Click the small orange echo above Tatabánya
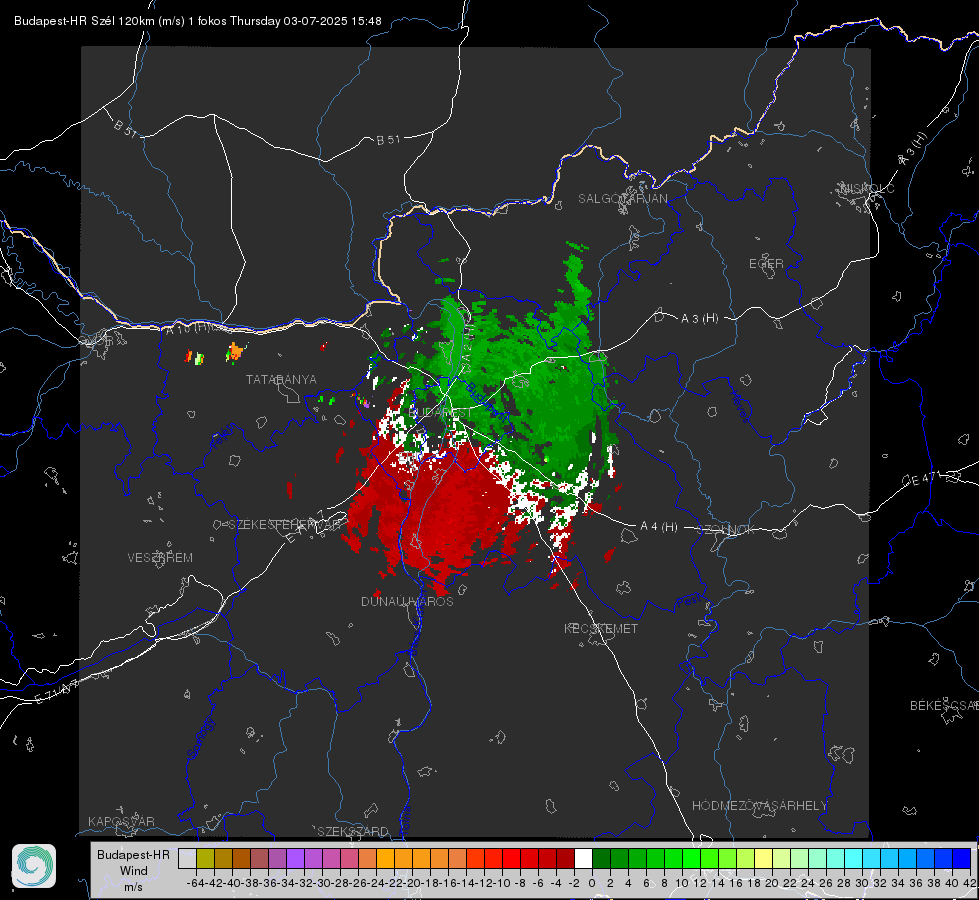 (235, 352)
